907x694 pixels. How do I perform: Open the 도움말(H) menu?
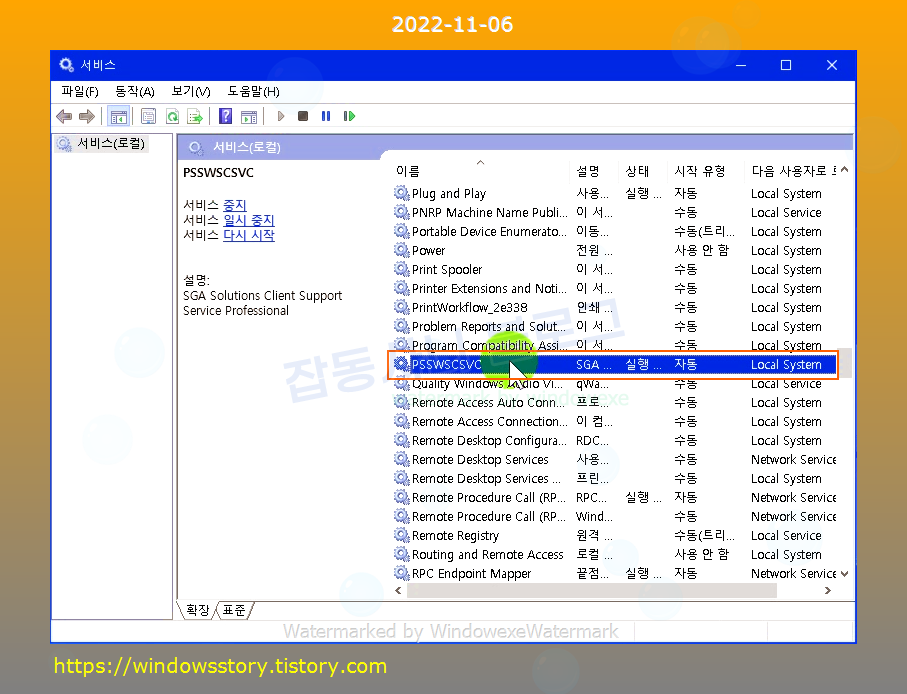click(253, 91)
